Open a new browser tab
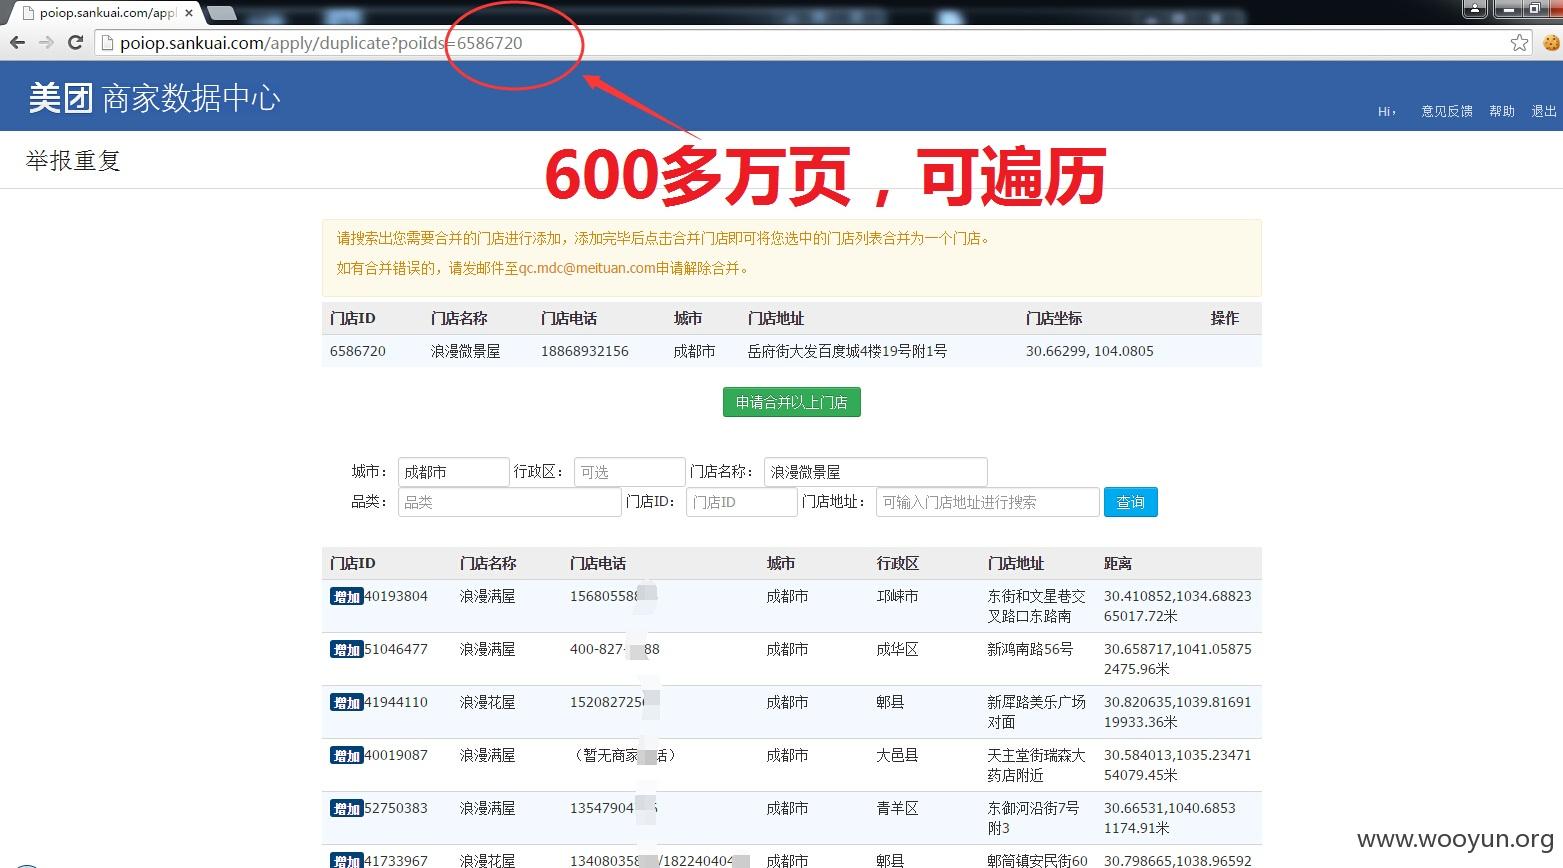The image size is (1563, 868). coord(221,13)
